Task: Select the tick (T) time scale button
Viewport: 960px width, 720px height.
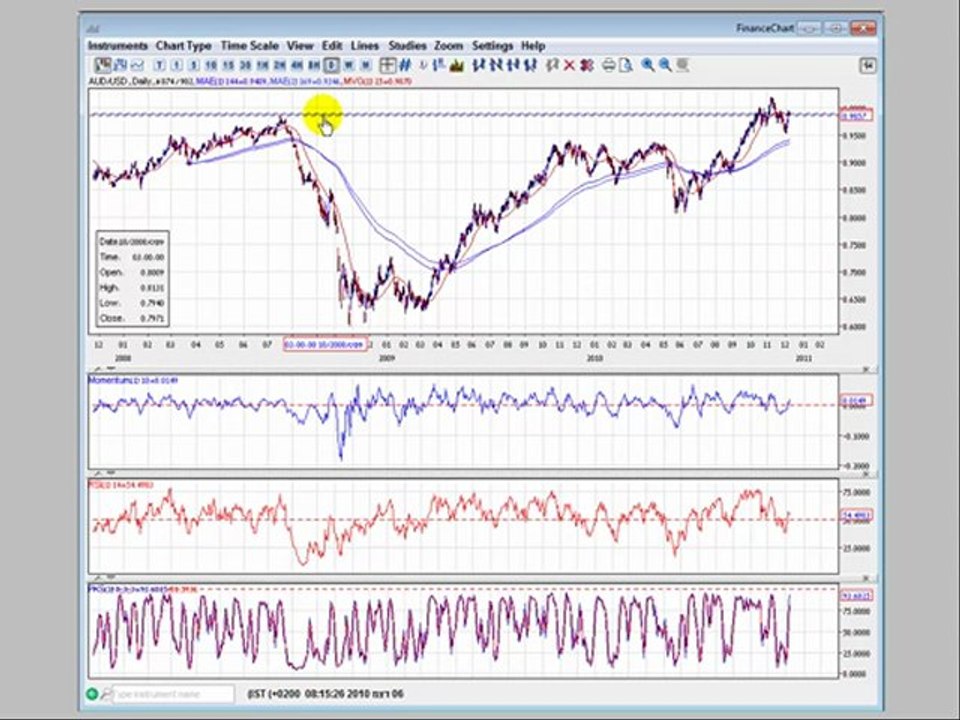Action: [x=160, y=65]
